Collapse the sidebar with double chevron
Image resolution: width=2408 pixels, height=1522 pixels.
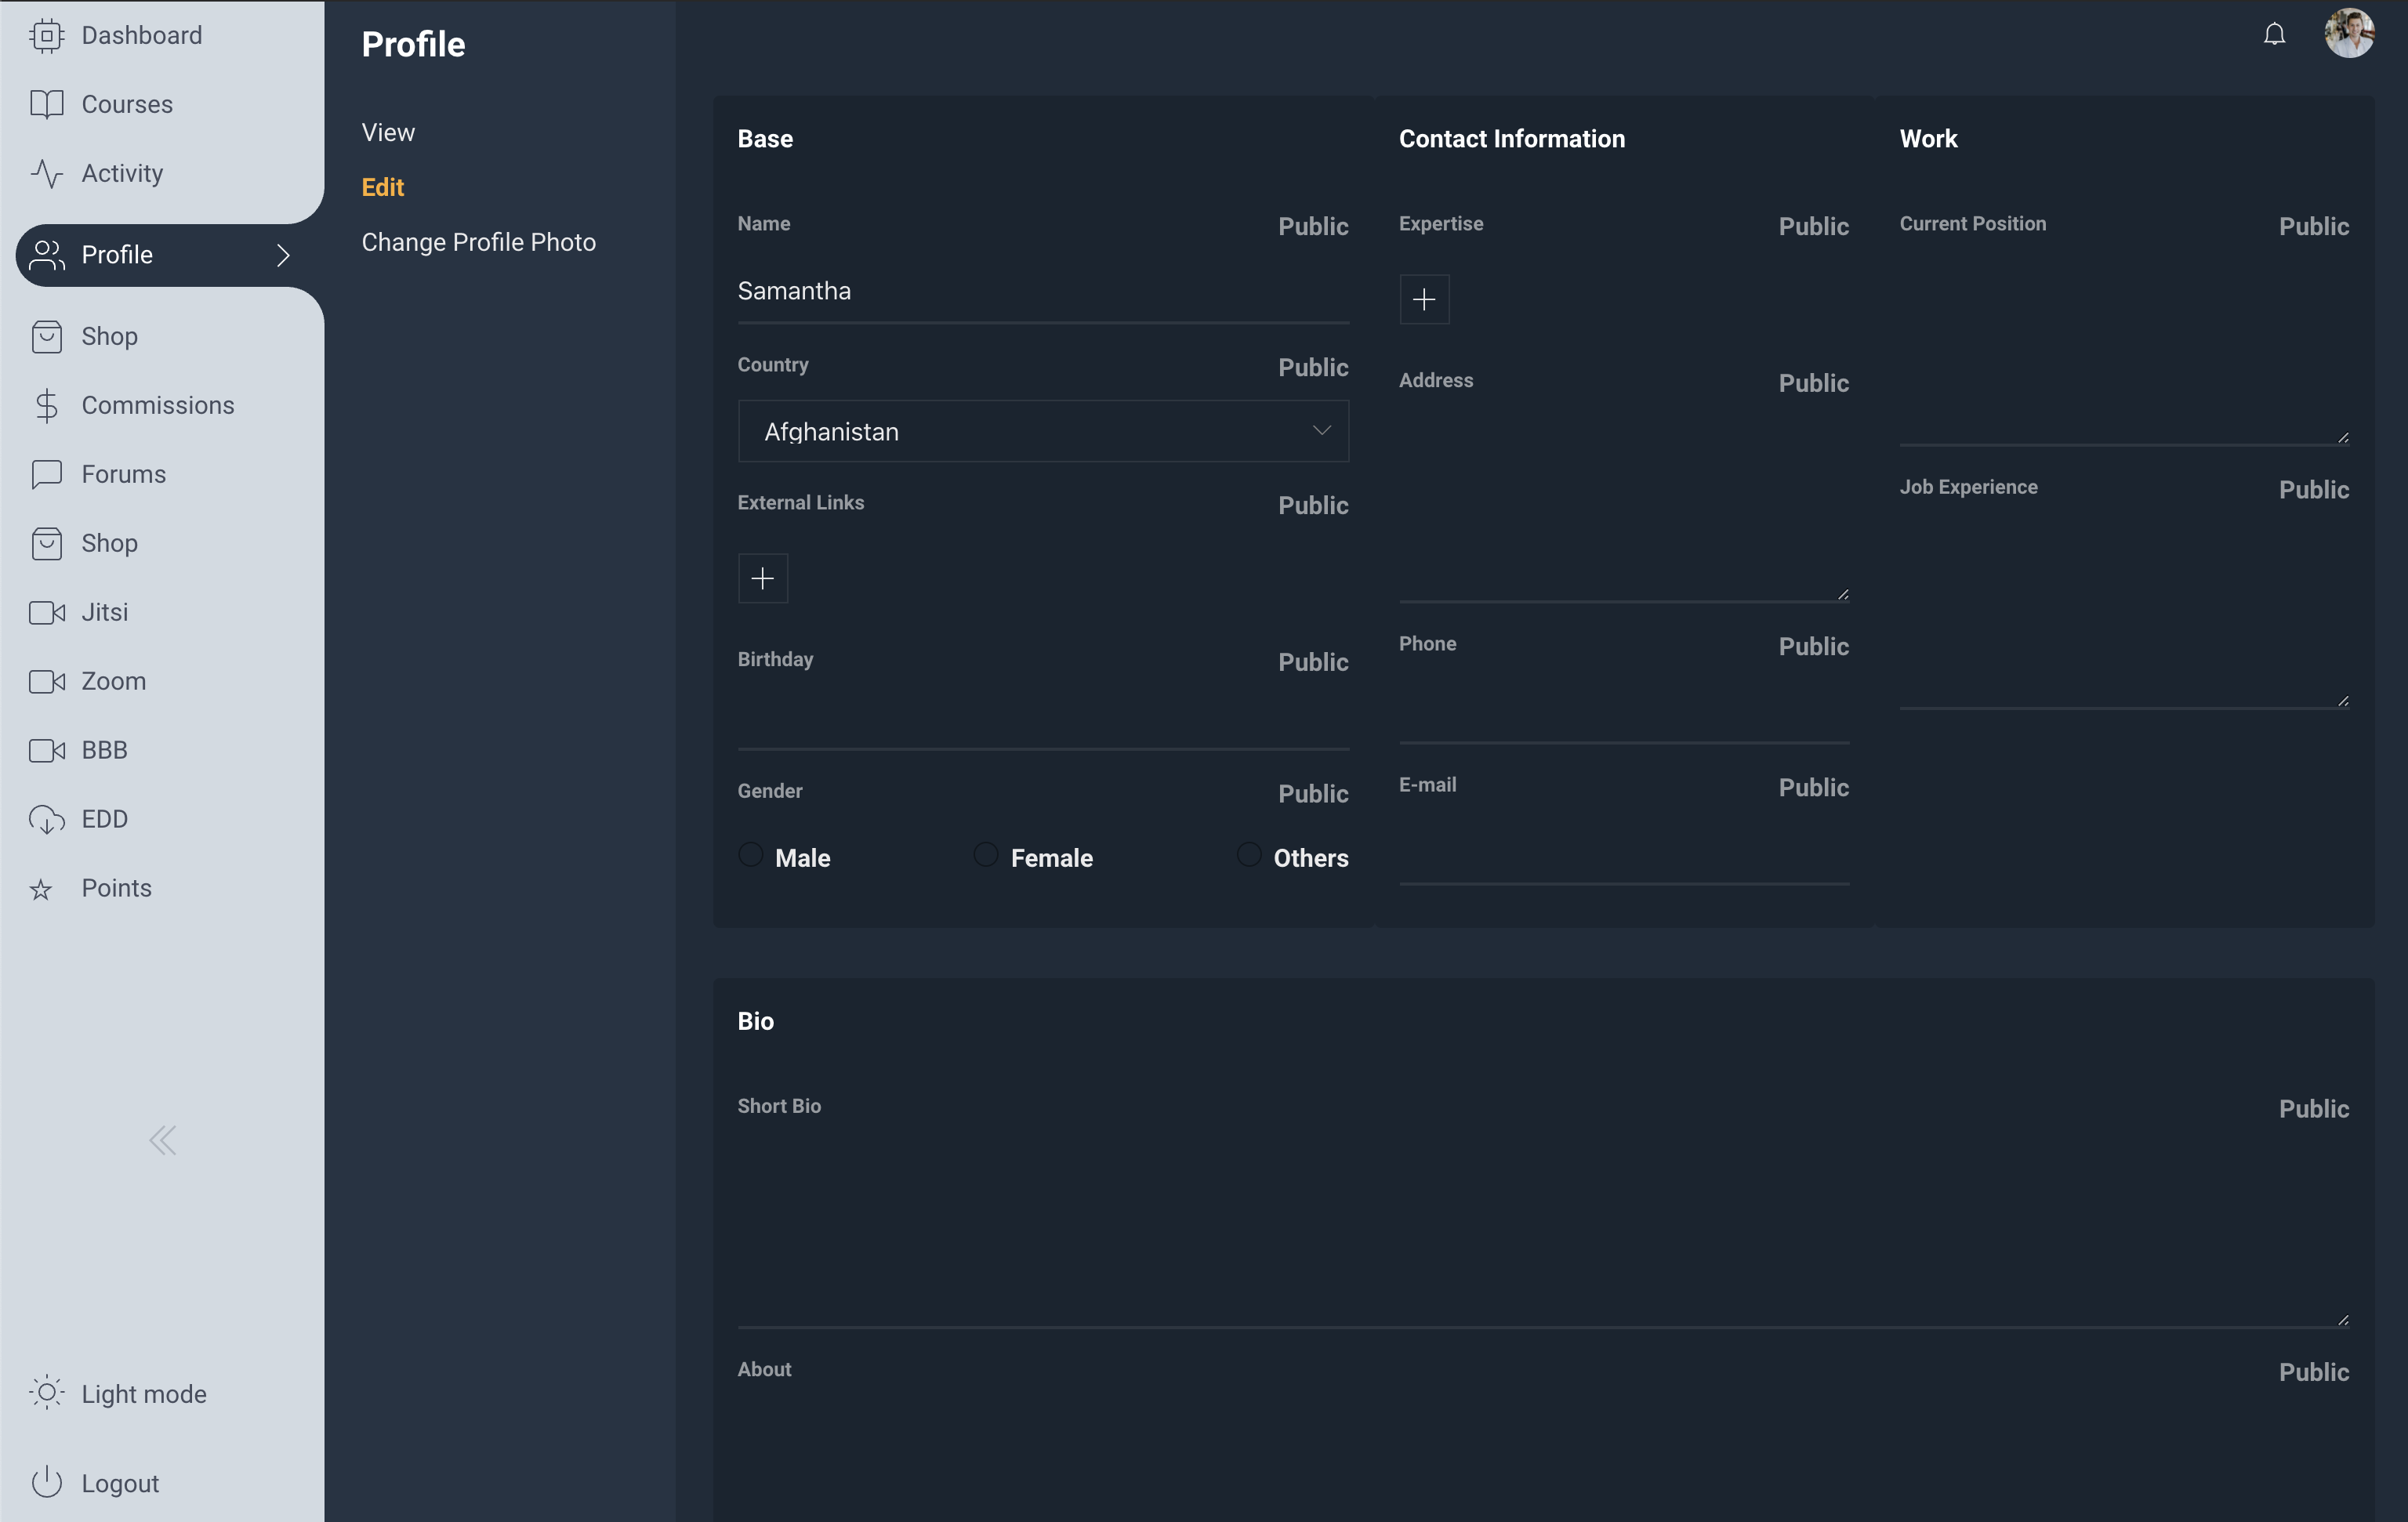162,1140
